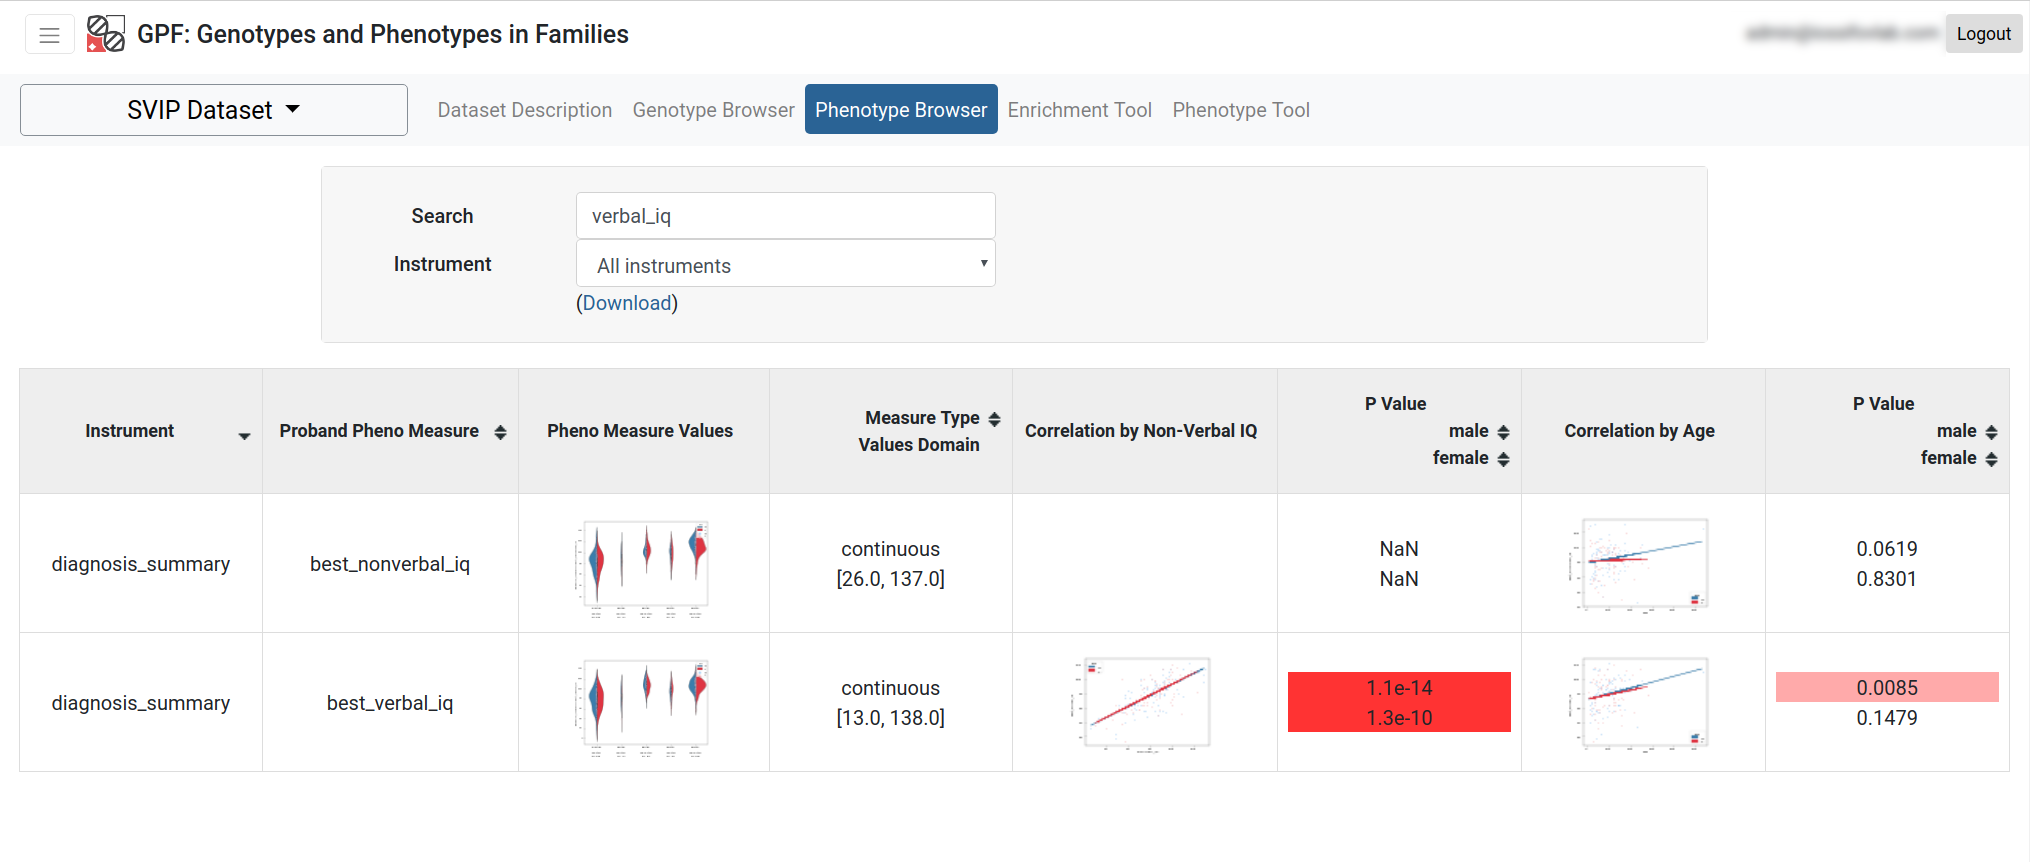This screenshot has width=2030, height=862.
Task: Click the Download link
Action: (627, 303)
